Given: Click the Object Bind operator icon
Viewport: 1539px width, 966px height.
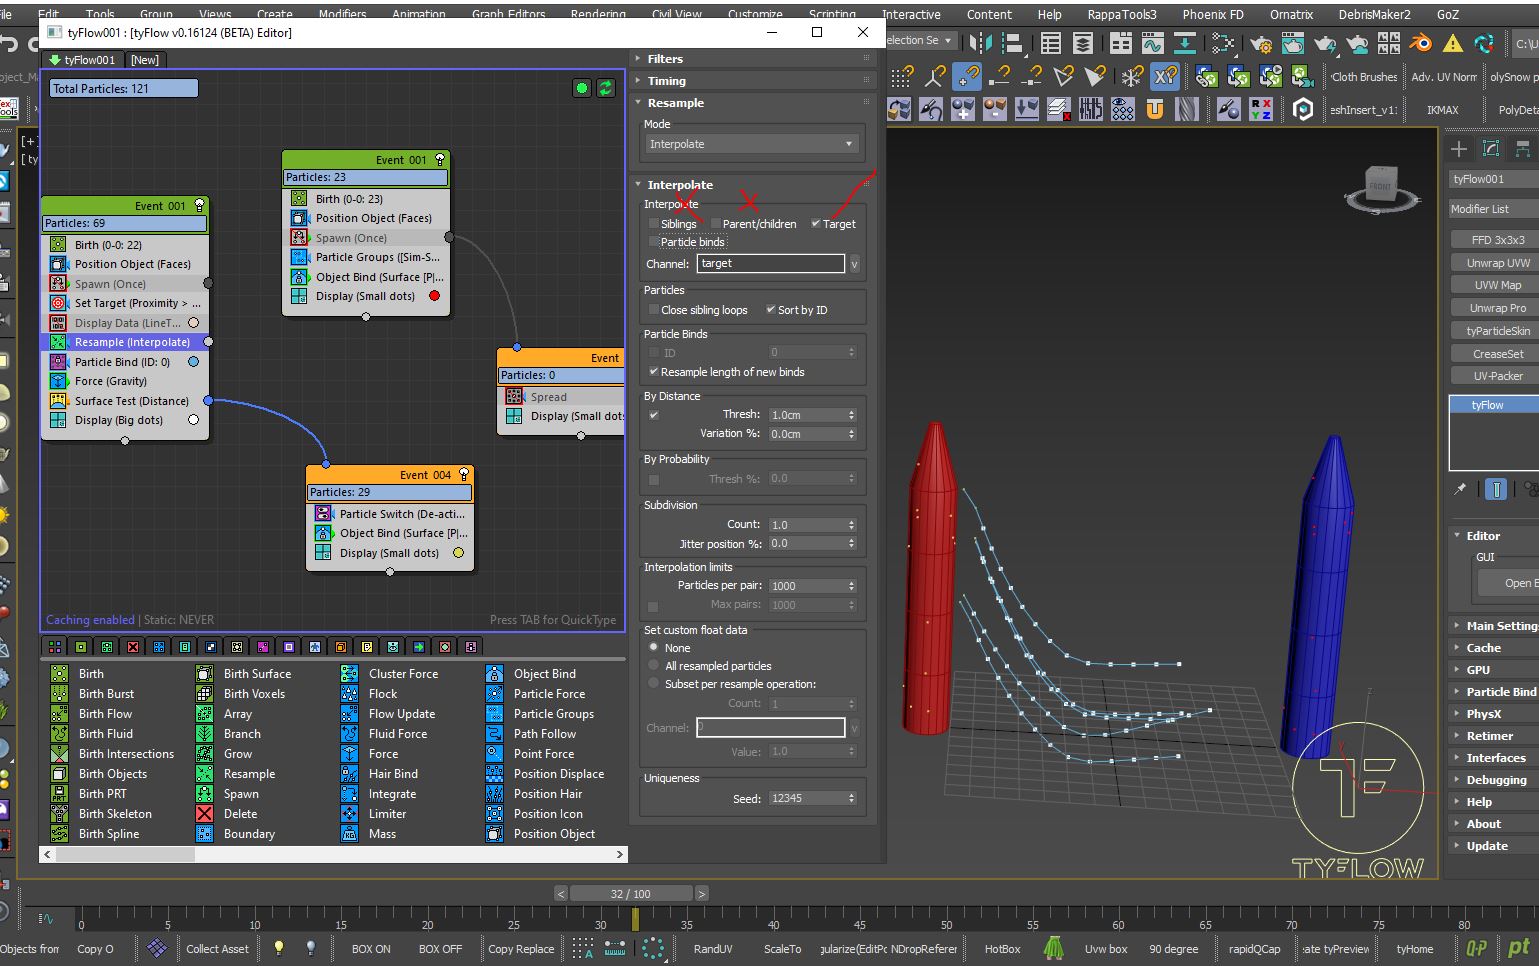Looking at the screenshot, I should (494, 674).
